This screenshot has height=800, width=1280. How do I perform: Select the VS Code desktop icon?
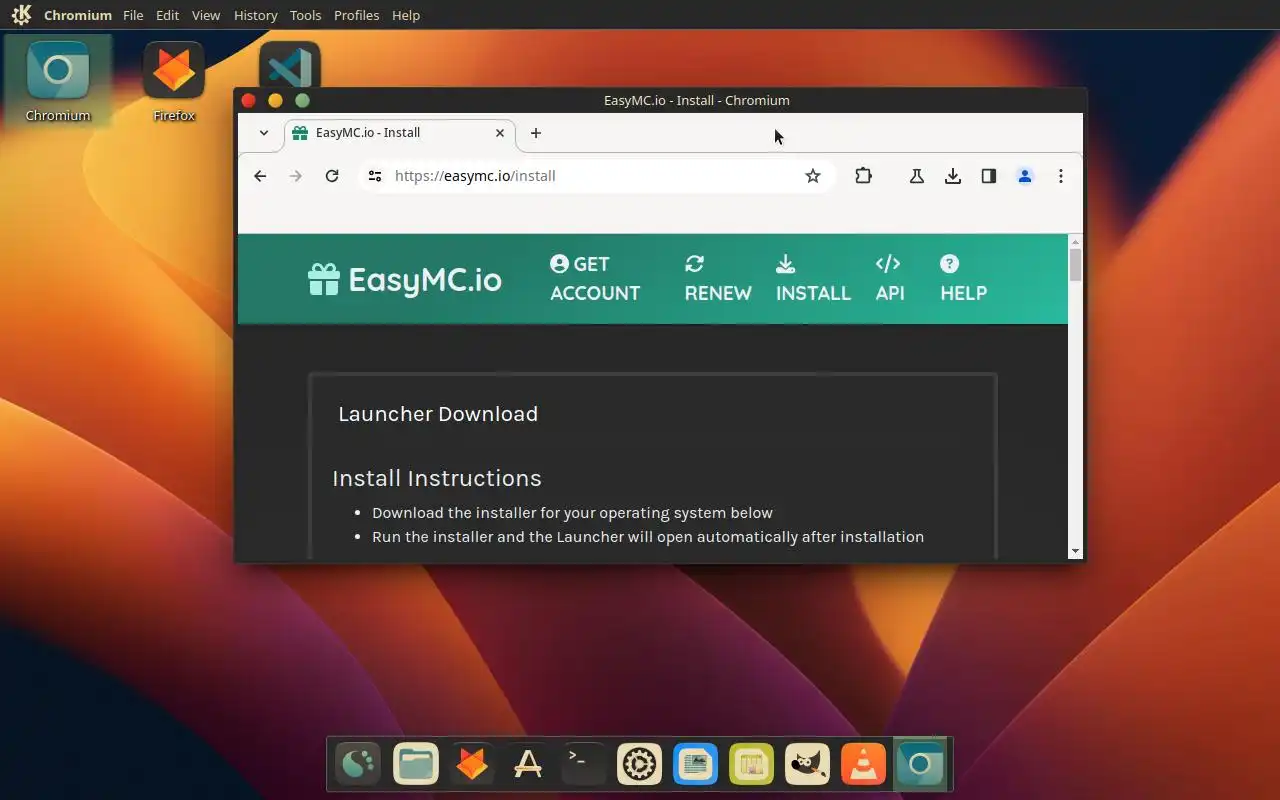tap(290, 66)
